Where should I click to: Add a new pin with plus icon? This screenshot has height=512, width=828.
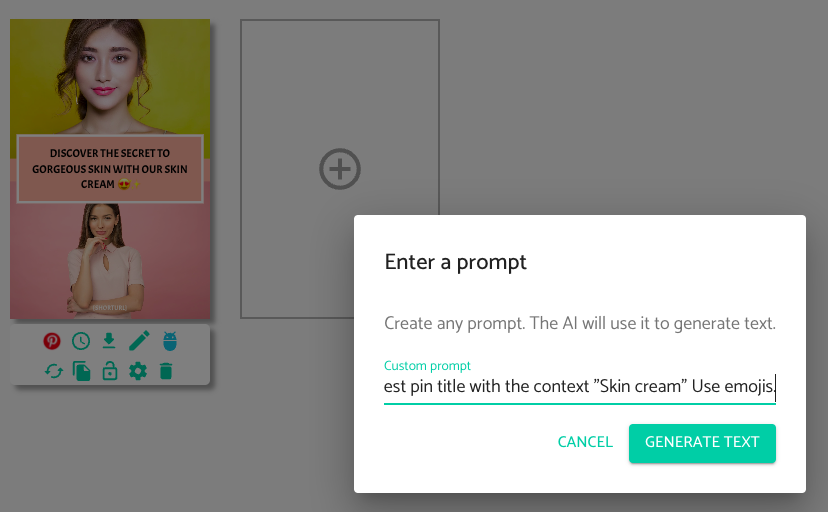[x=340, y=168]
